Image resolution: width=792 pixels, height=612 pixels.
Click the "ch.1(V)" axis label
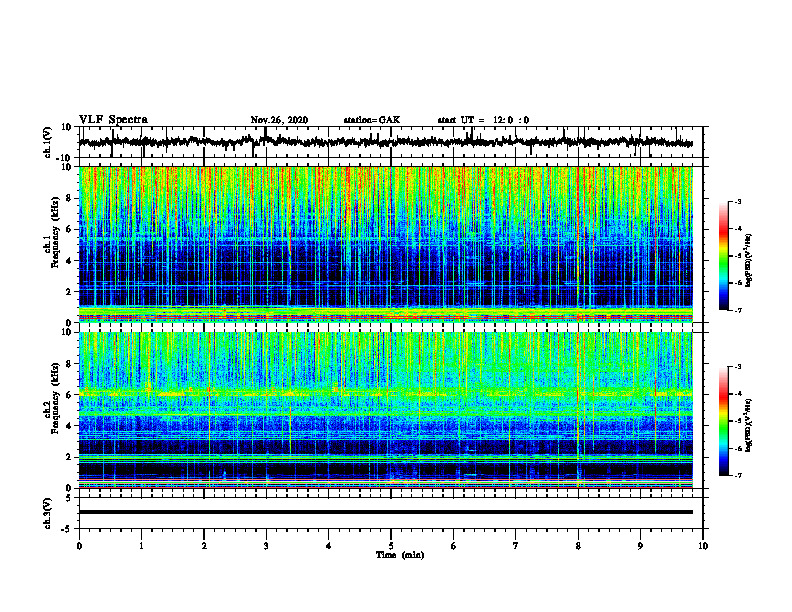pos(48,142)
